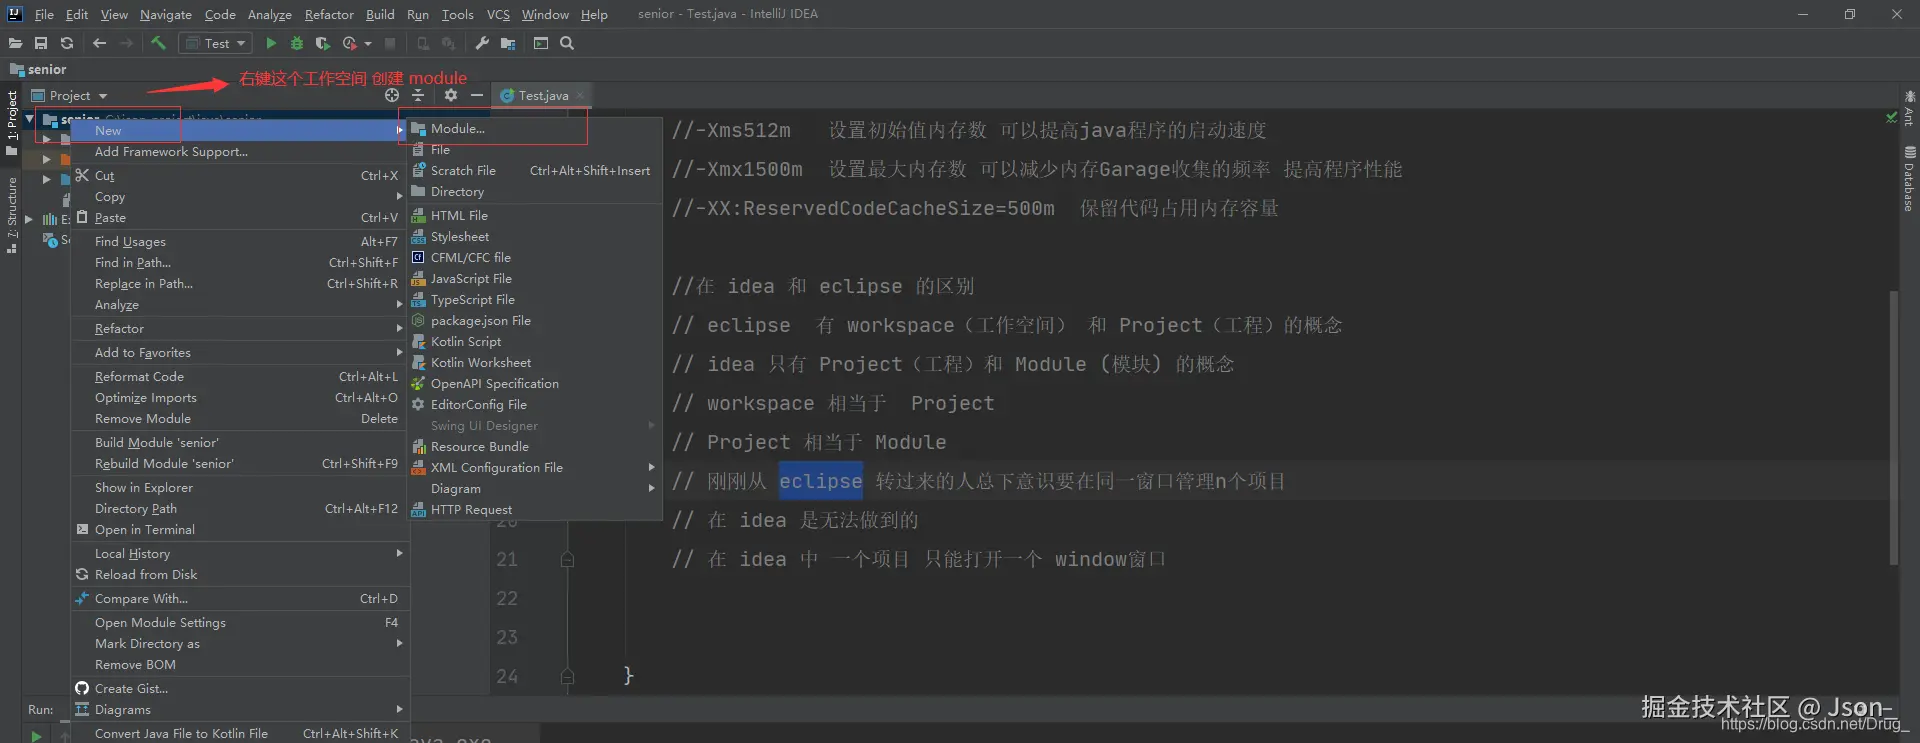1920x743 pixels.
Task: Open the Refactor menu in menu bar
Action: (329, 14)
